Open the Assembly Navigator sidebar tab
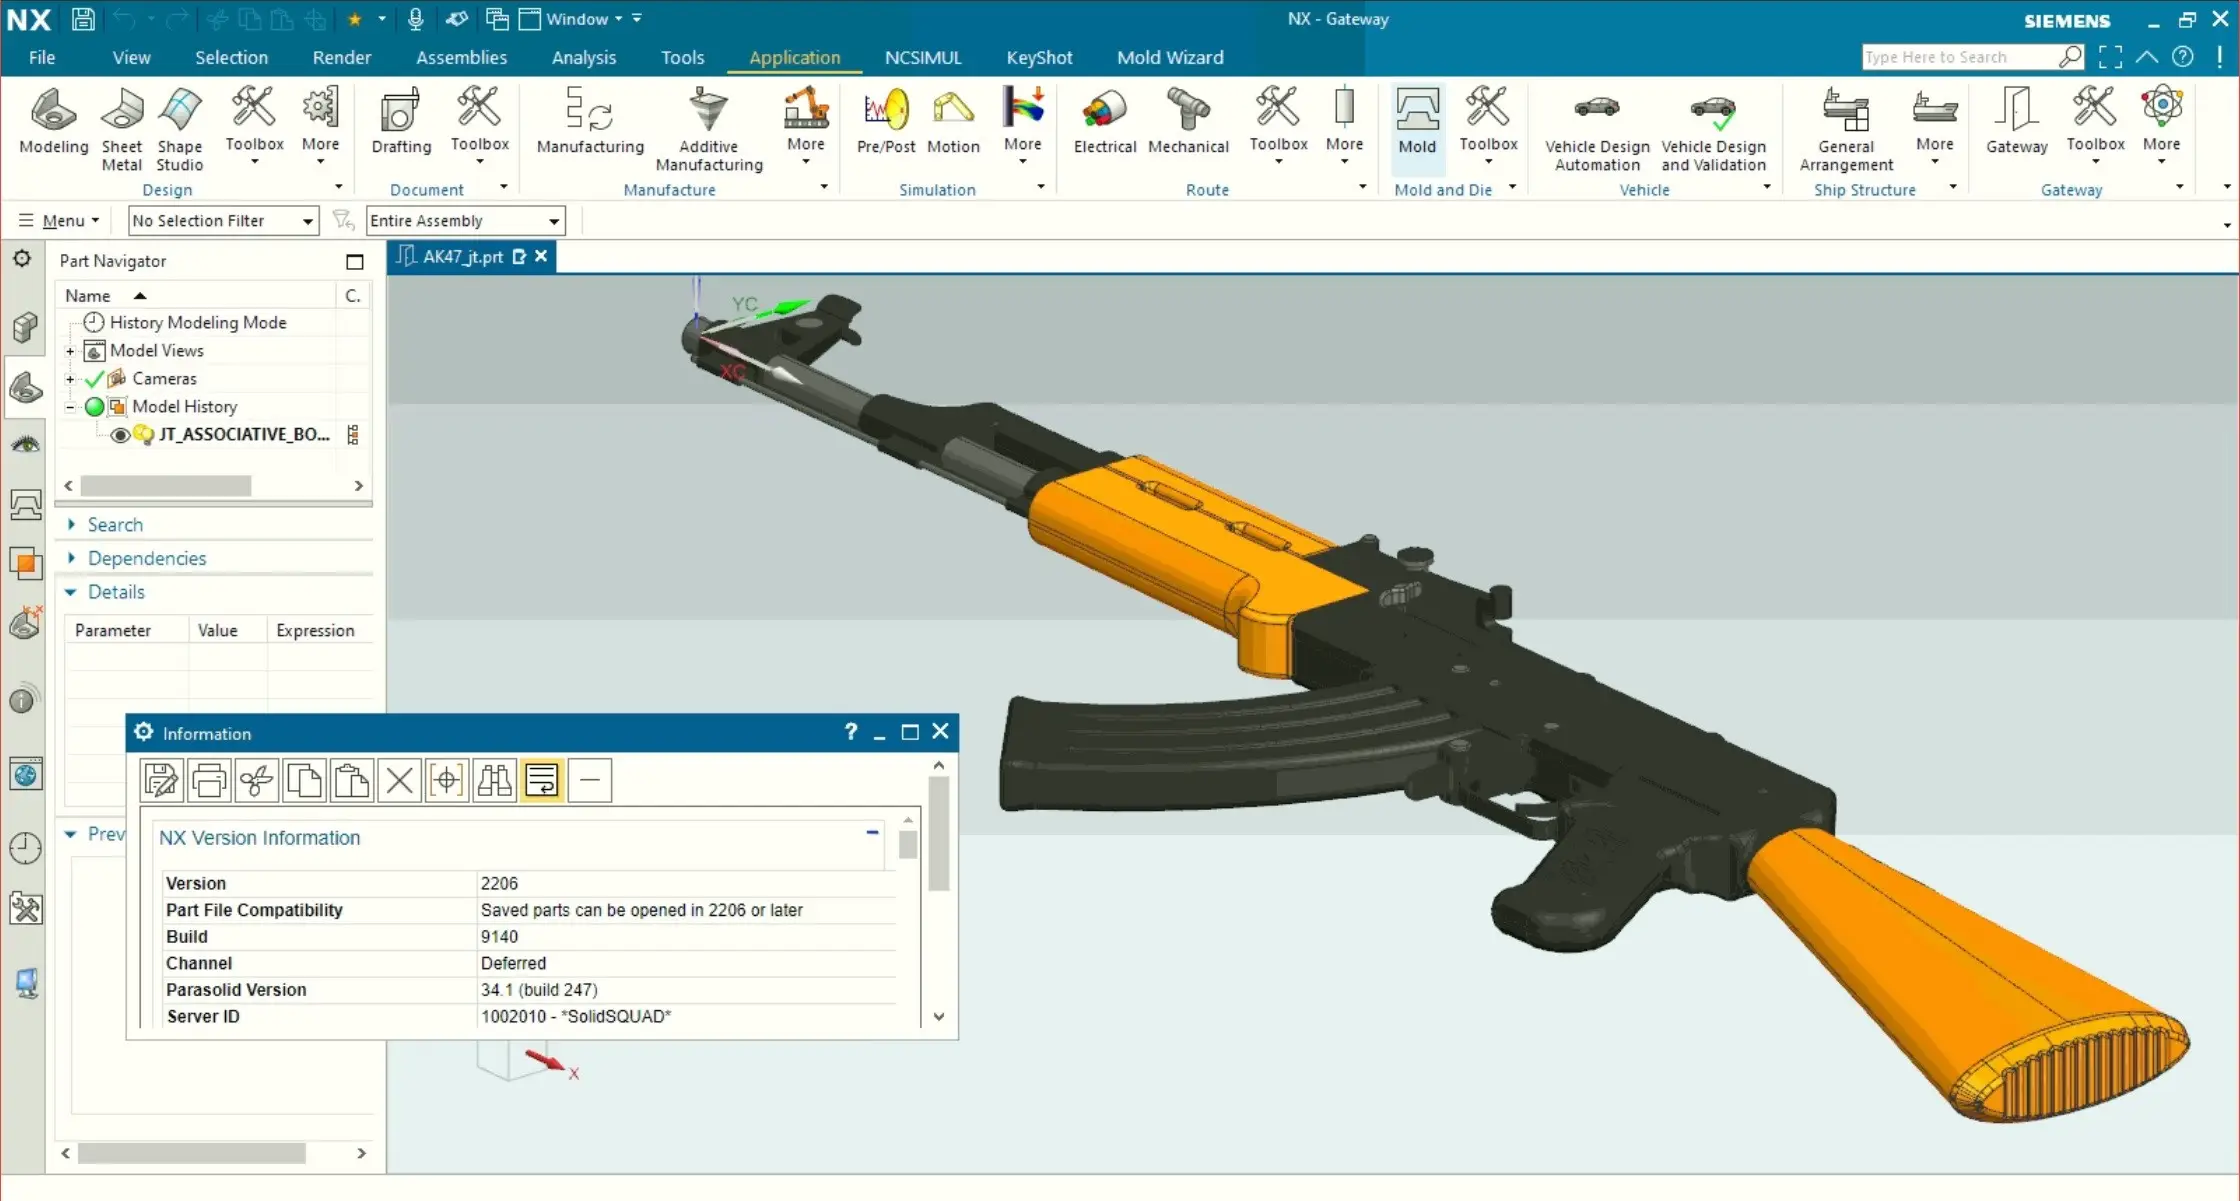2240x1201 pixels. coord(25,327)
